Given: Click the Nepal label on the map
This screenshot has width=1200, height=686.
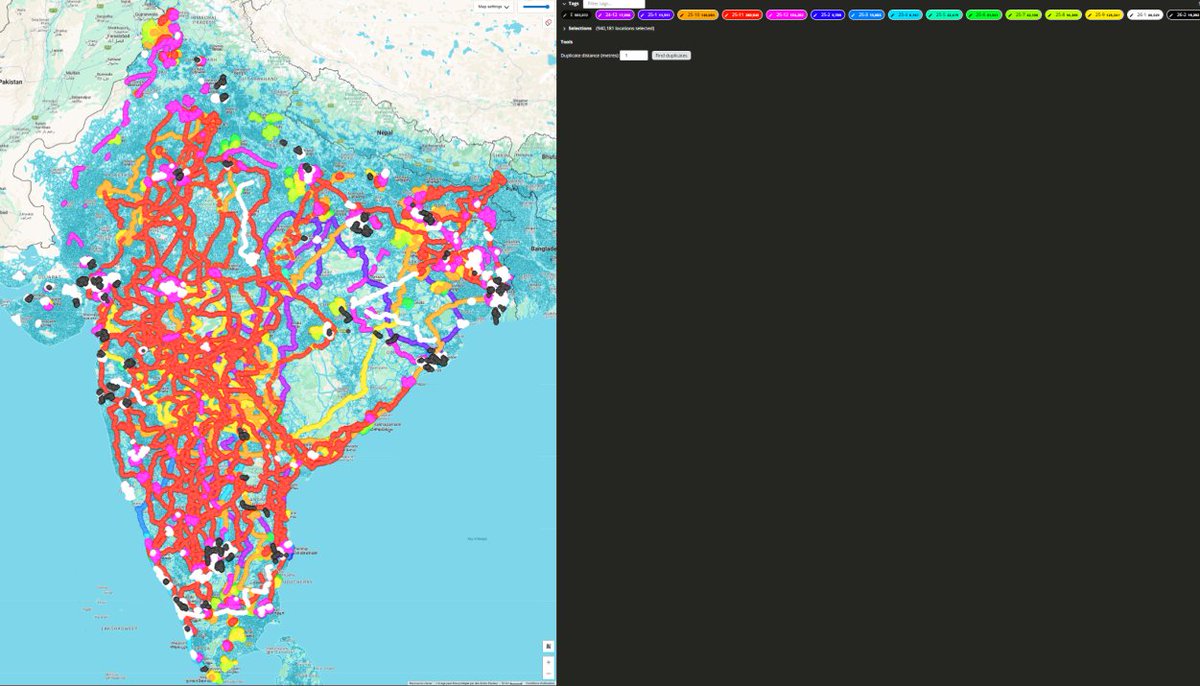Looking at the screenshot, I should coord(385,132).
